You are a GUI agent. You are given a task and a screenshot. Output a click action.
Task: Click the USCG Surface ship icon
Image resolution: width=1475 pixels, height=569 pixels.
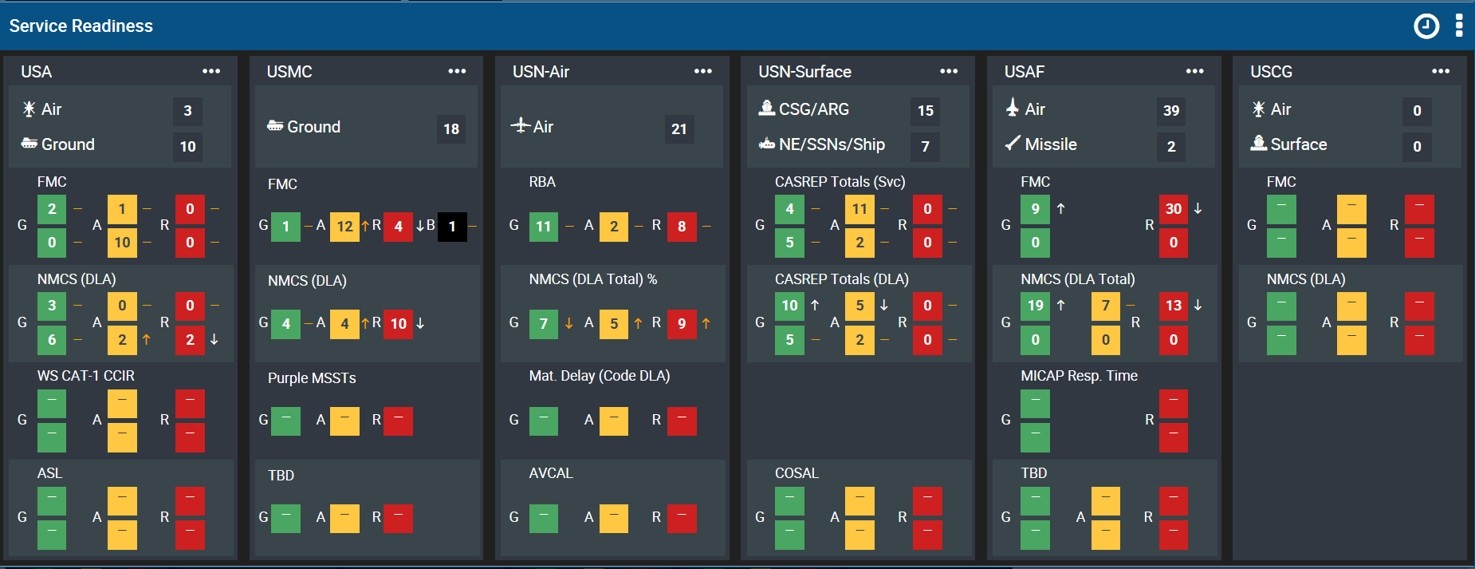pos(1259,144)
